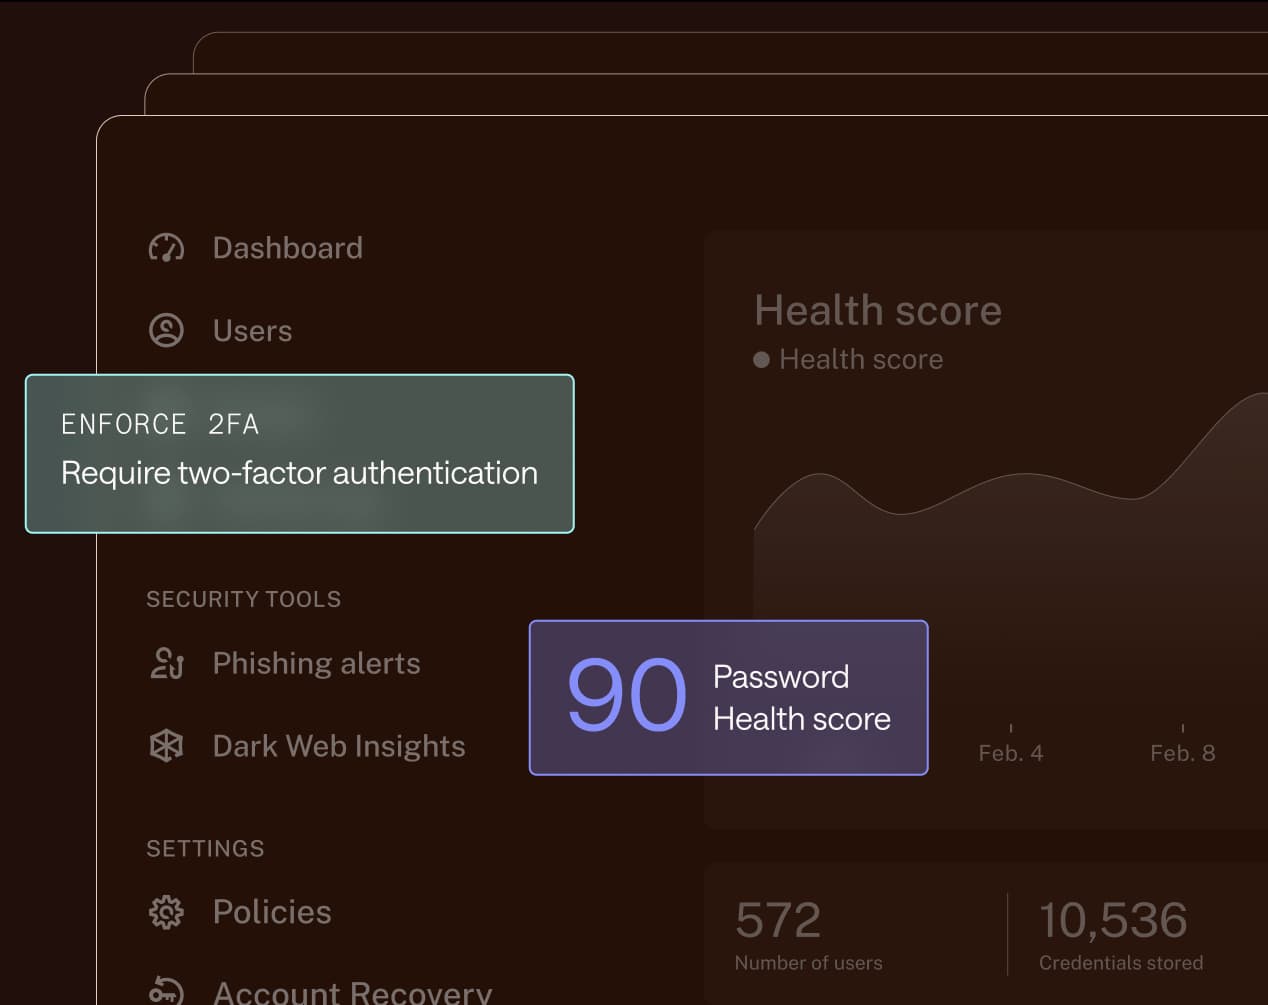Image resolution: width=1268 pixels, height=1005 pixels.
Task: Click the Users profile icon
Action: (166, 331)
